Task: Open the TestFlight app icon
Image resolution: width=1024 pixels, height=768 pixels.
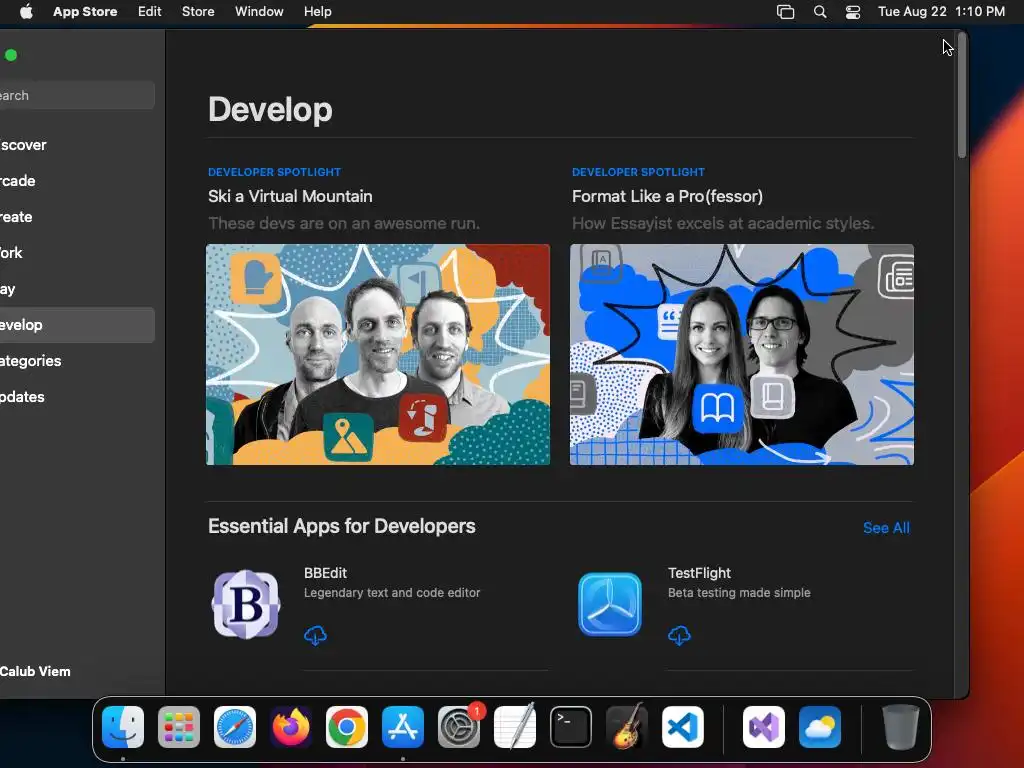Action: point(610,604)
